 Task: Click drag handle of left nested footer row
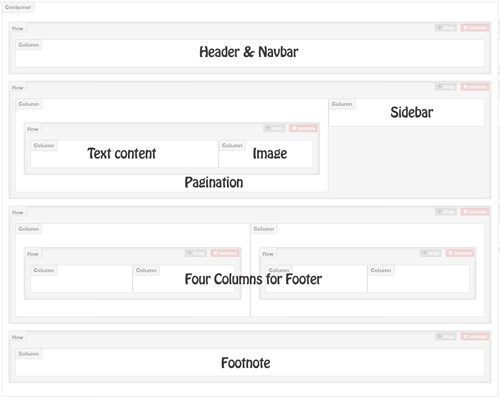point(196,253)
